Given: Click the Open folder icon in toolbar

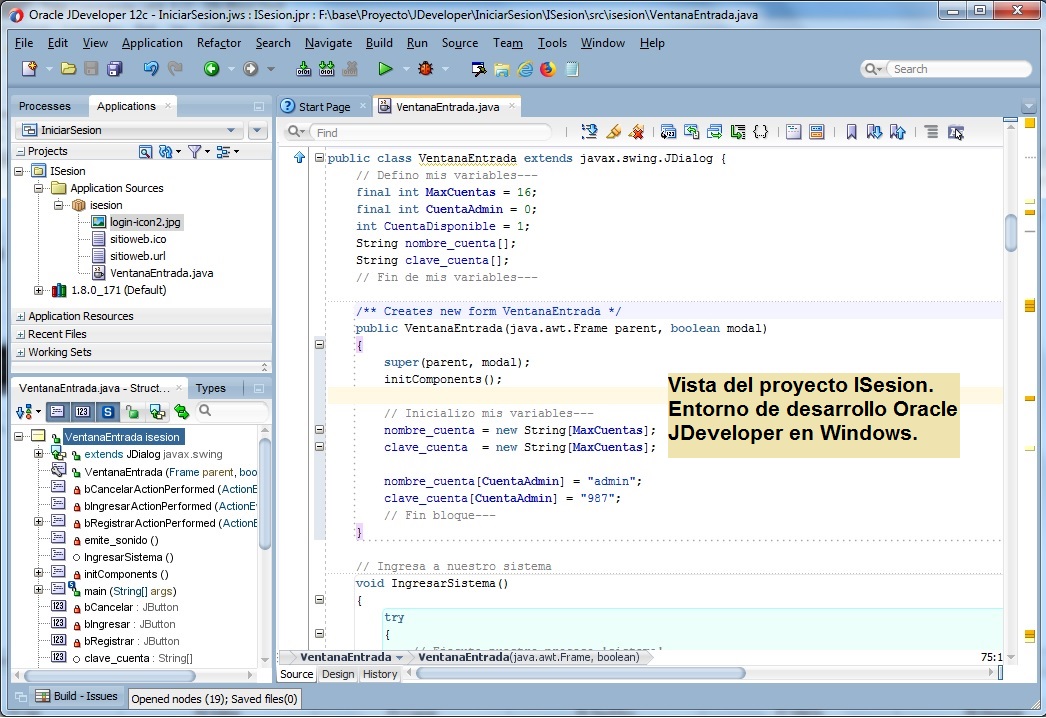Looking at the screenshot, I should (x=68, y=69).
